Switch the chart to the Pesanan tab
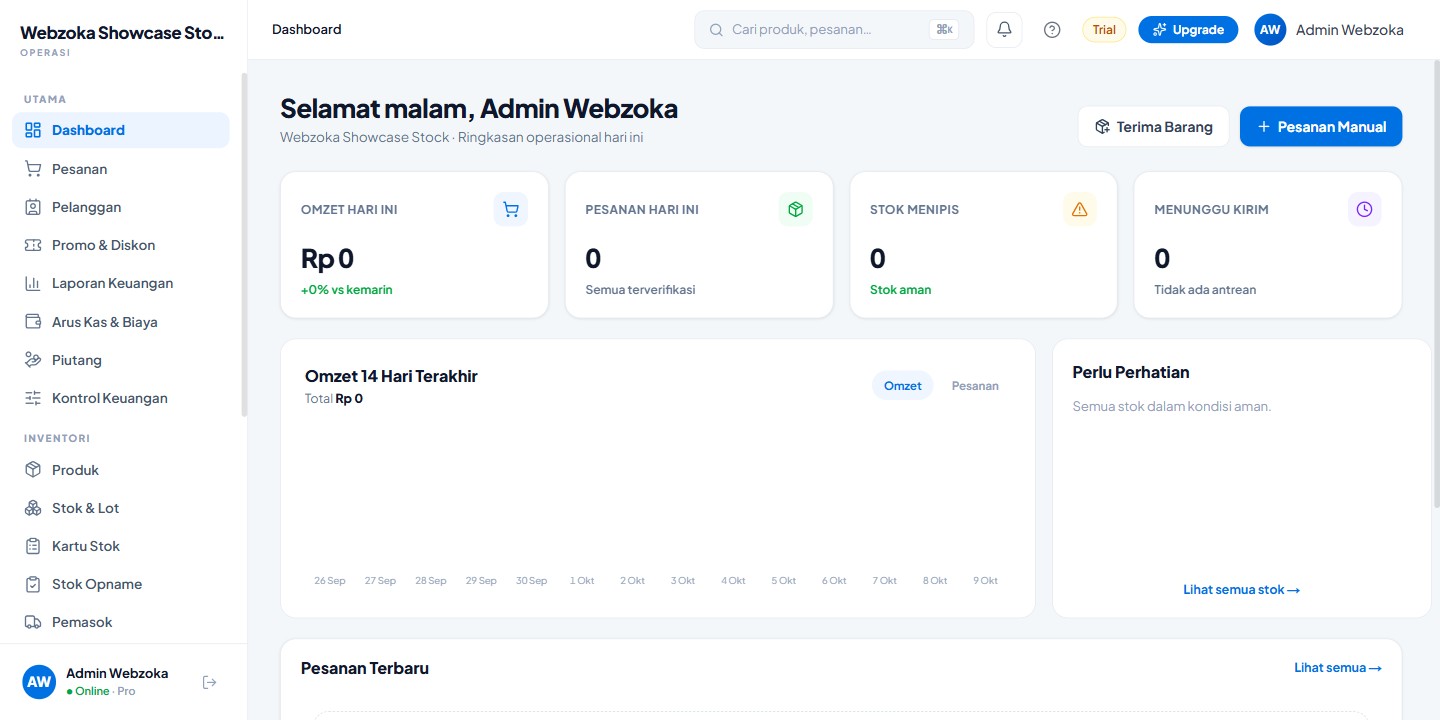This screenshot has width=1440, height=720. 975,386
